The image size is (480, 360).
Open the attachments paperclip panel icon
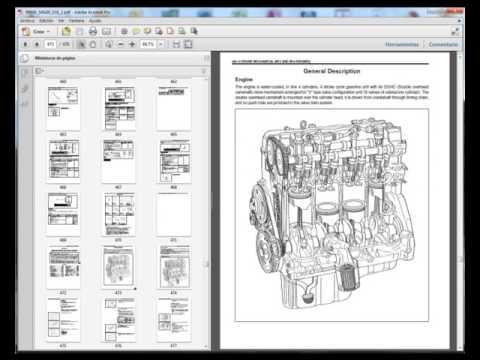(x=25, y=89)
